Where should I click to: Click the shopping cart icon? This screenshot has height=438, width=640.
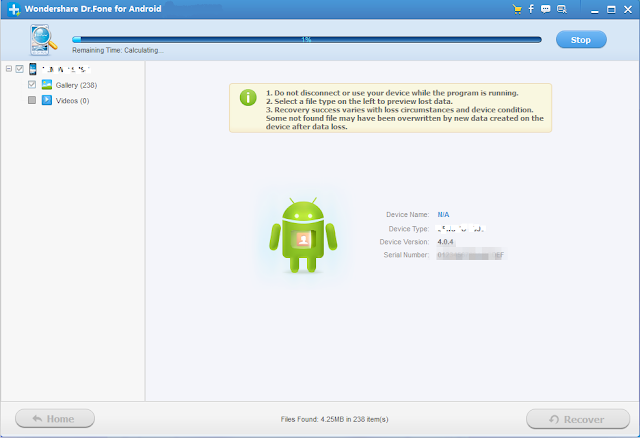point(517,9)
